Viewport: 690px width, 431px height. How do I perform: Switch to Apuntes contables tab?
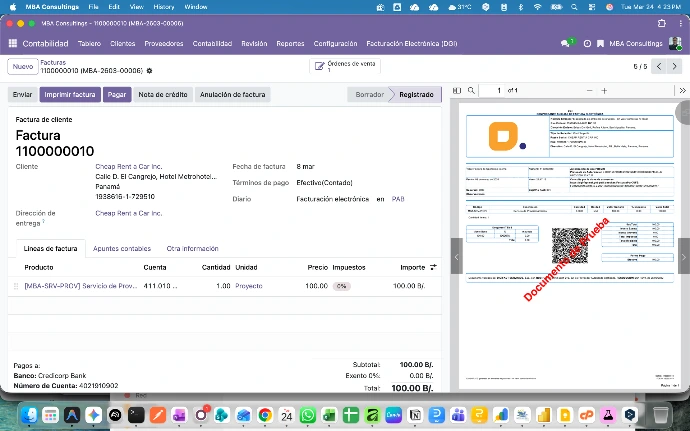[122, 248]
